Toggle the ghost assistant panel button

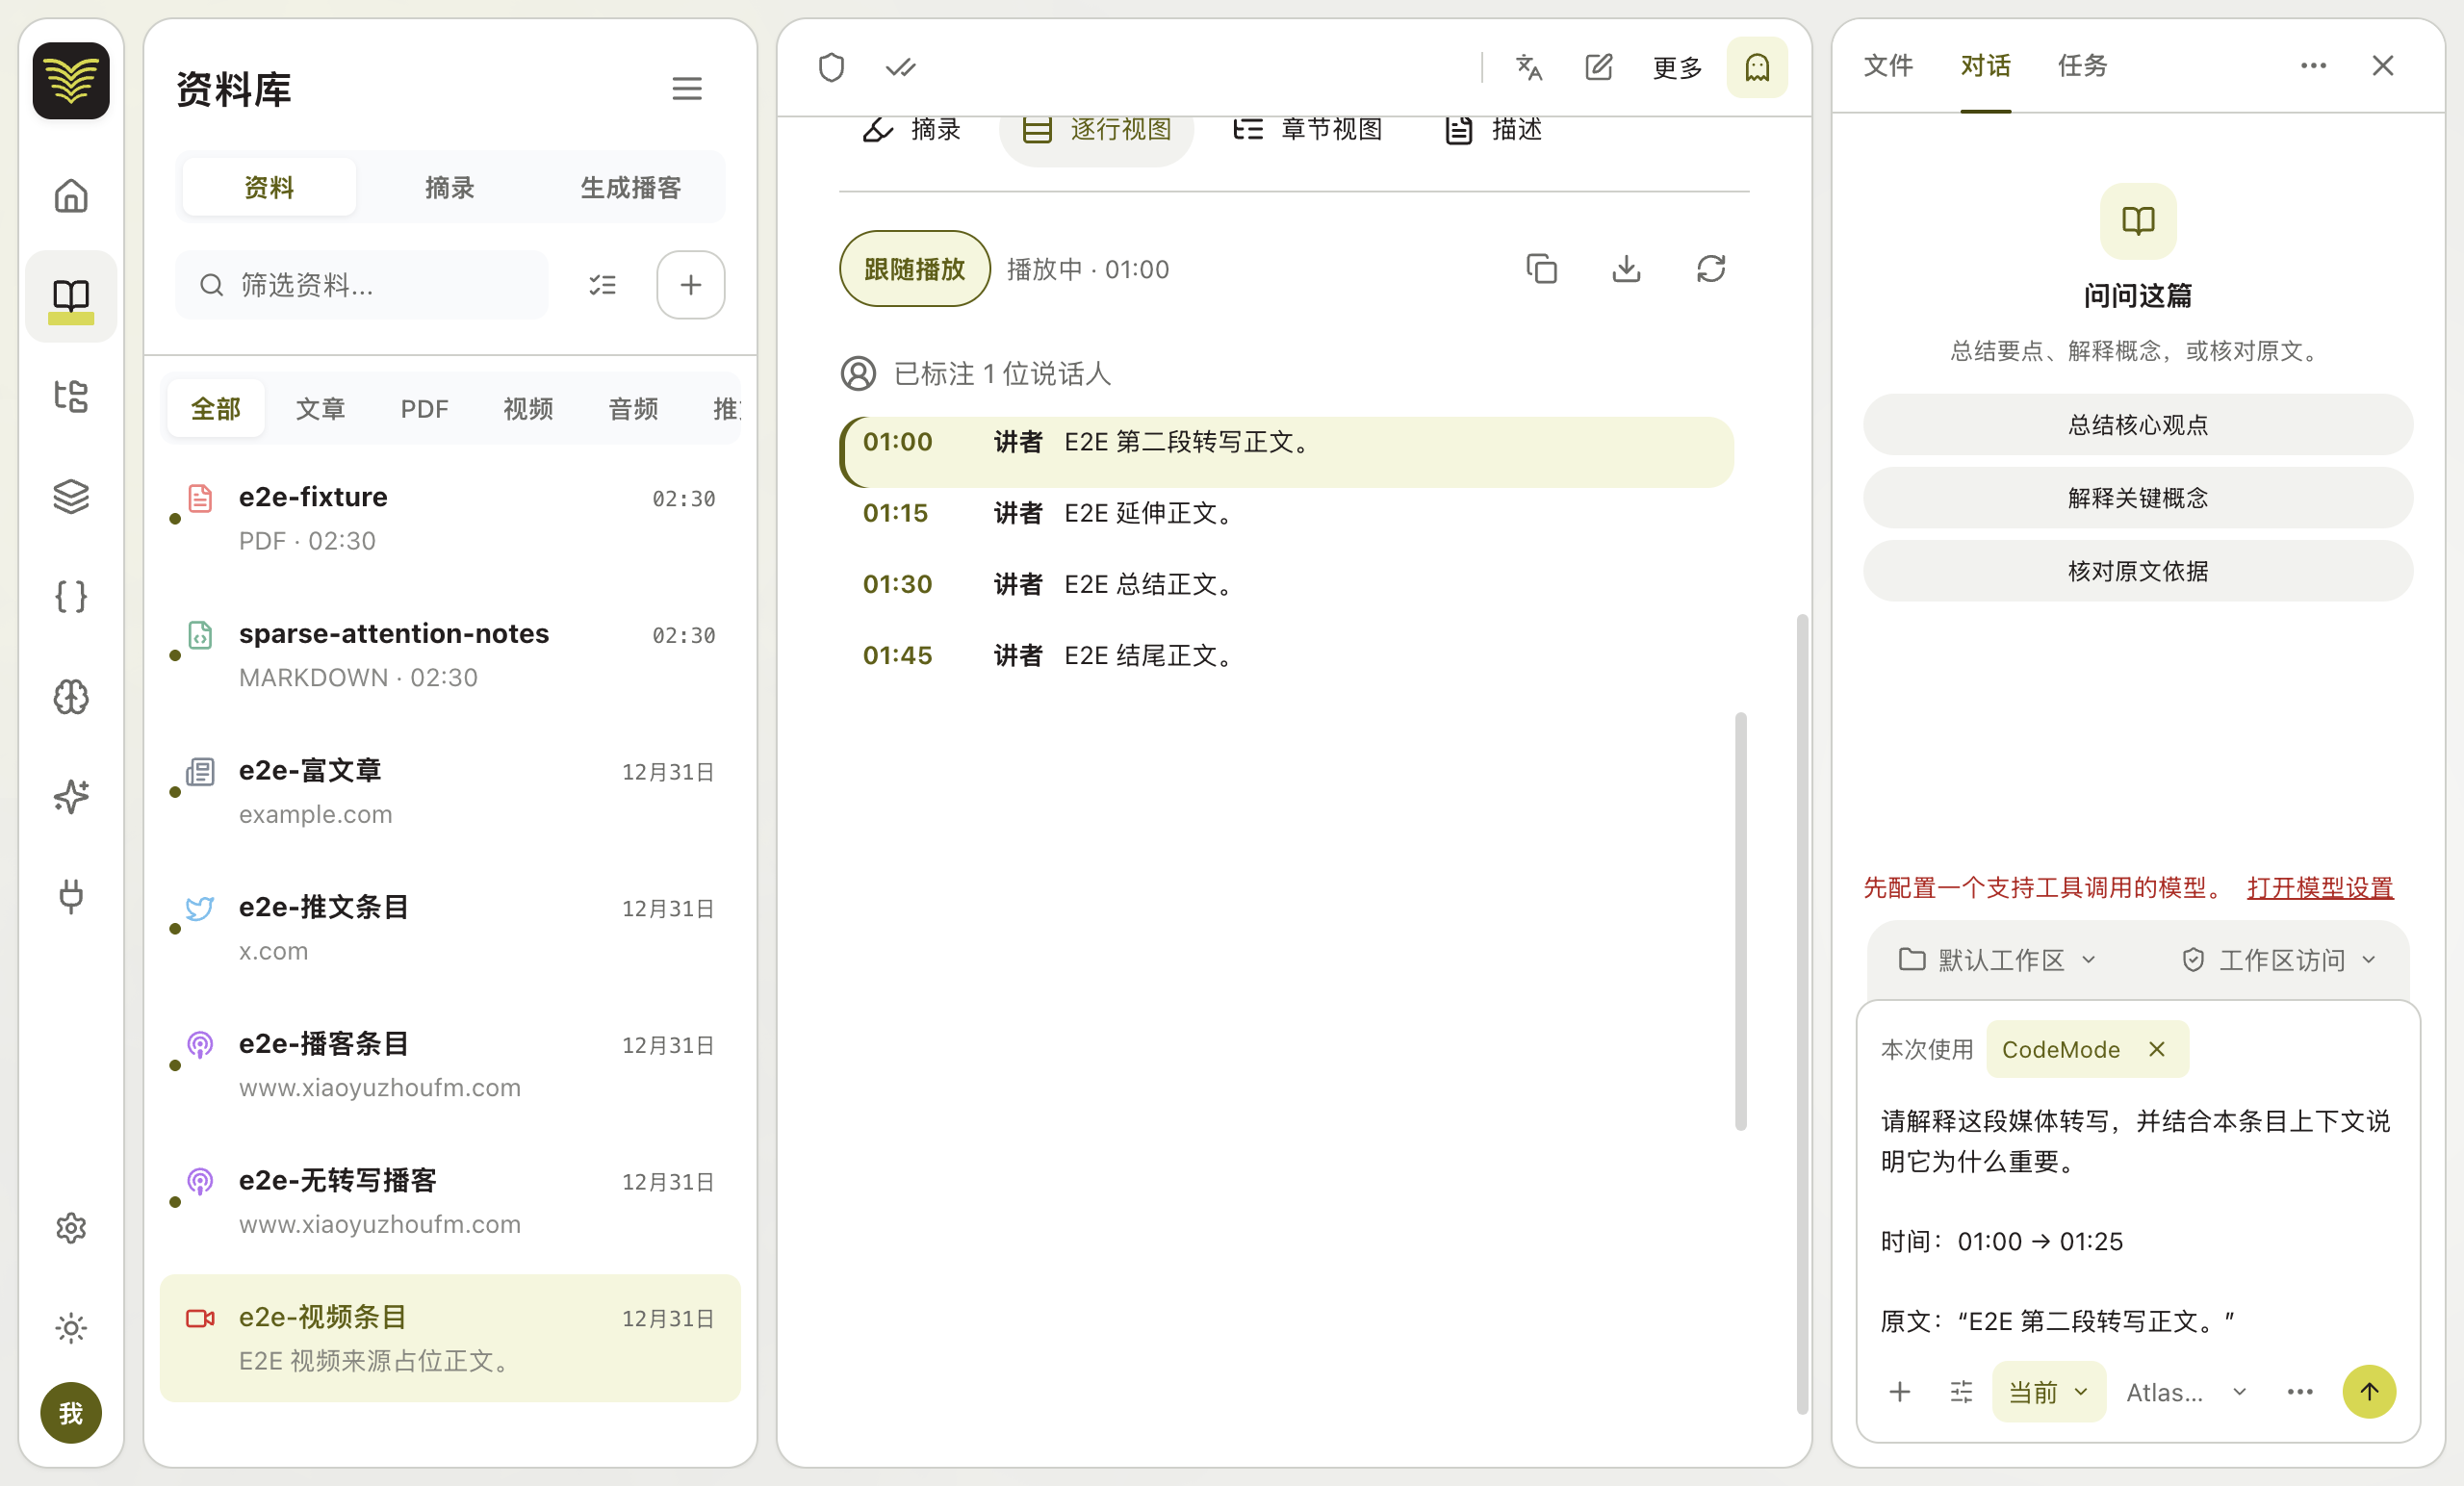click(x=1757, y=67)
